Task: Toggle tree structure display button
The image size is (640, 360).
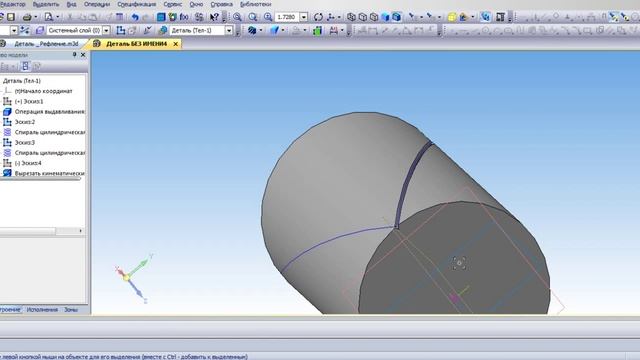Action: (25, 66)
